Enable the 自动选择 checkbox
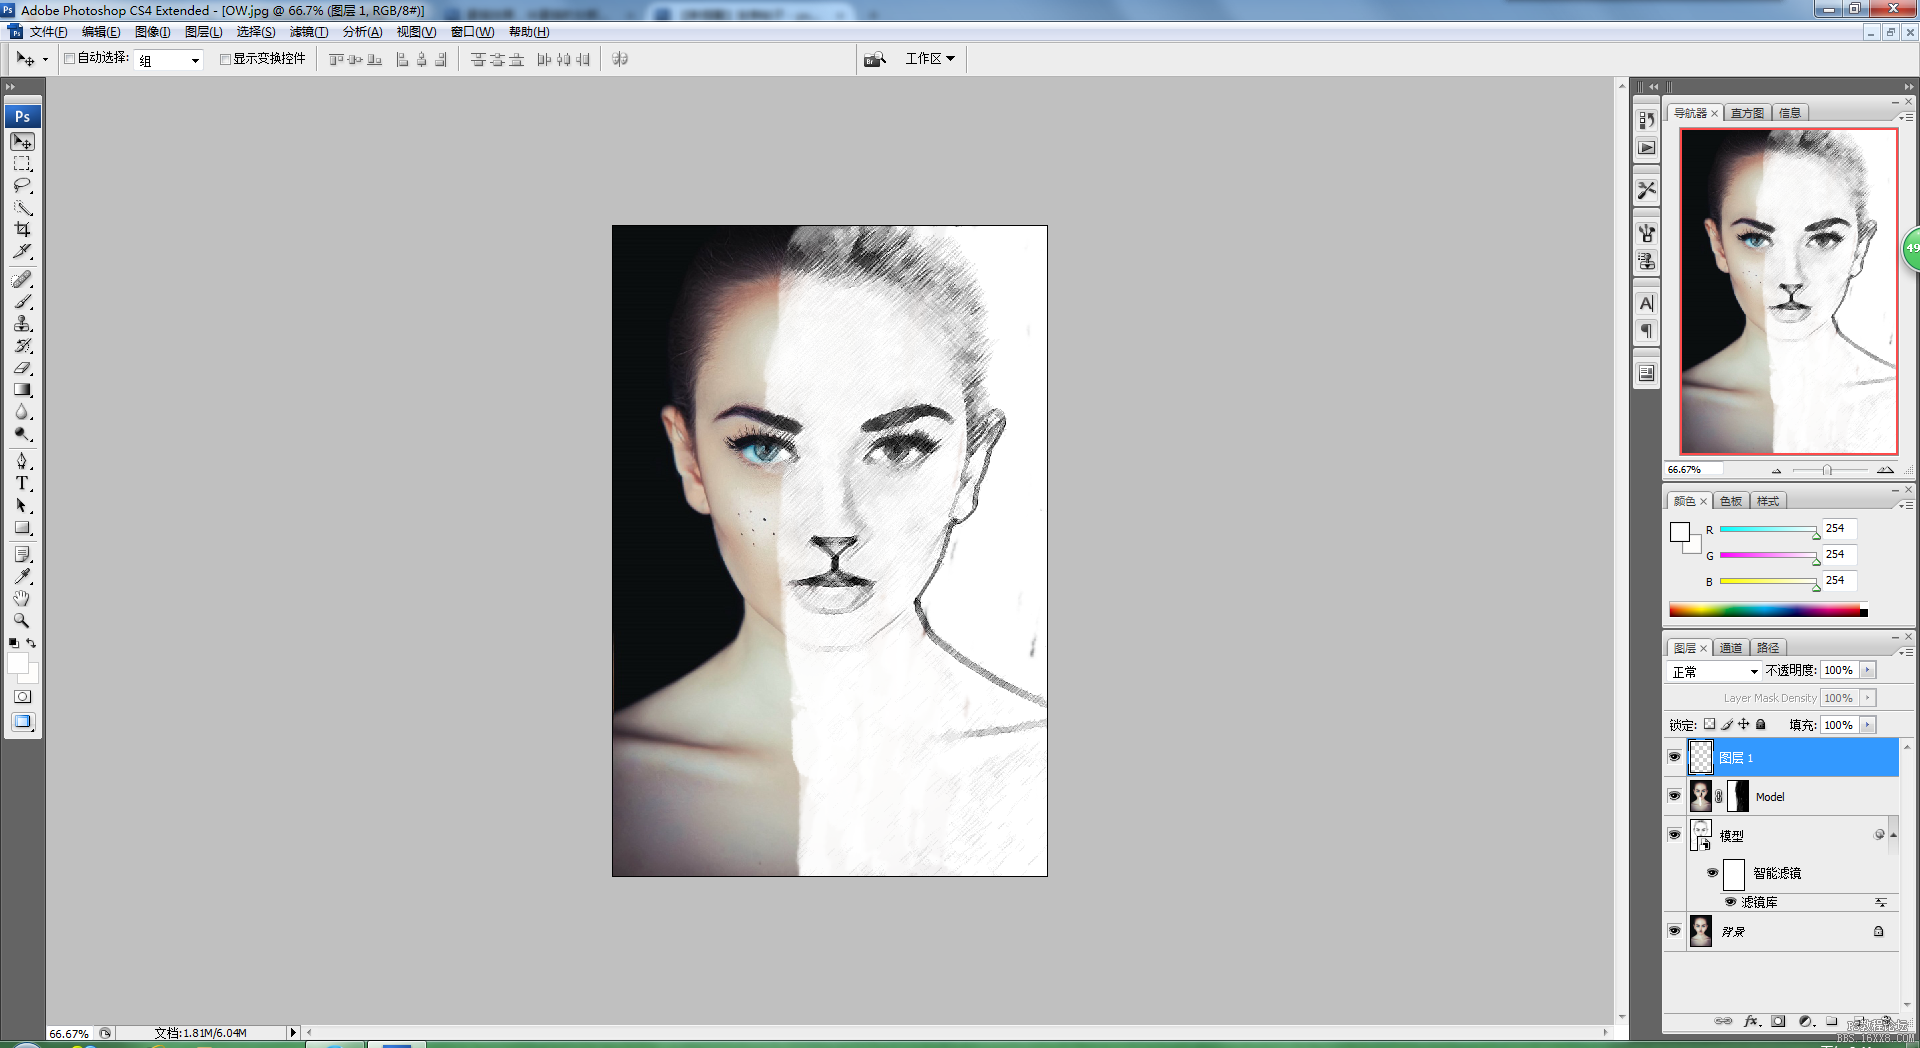 tap(70, 59)
